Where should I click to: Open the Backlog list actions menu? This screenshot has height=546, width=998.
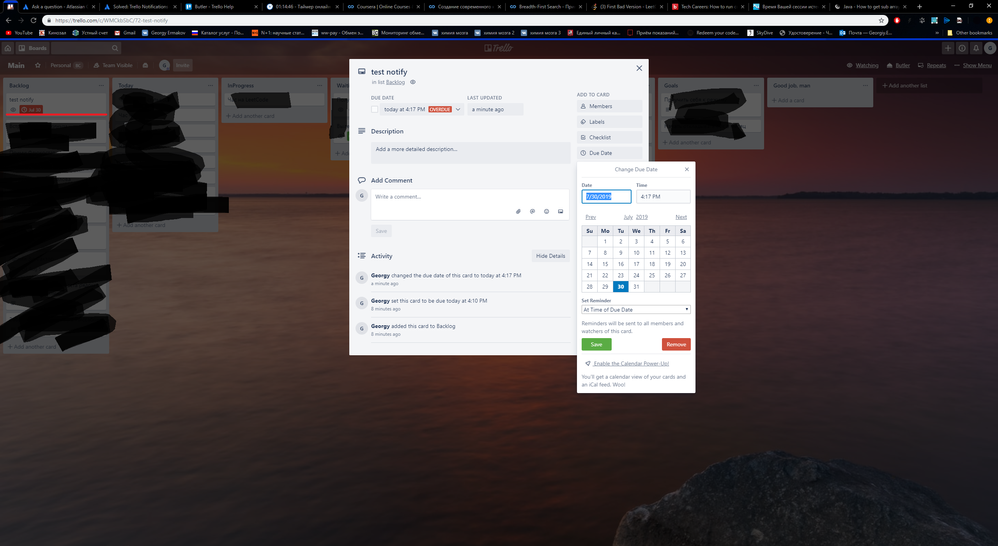click(101, 85)
